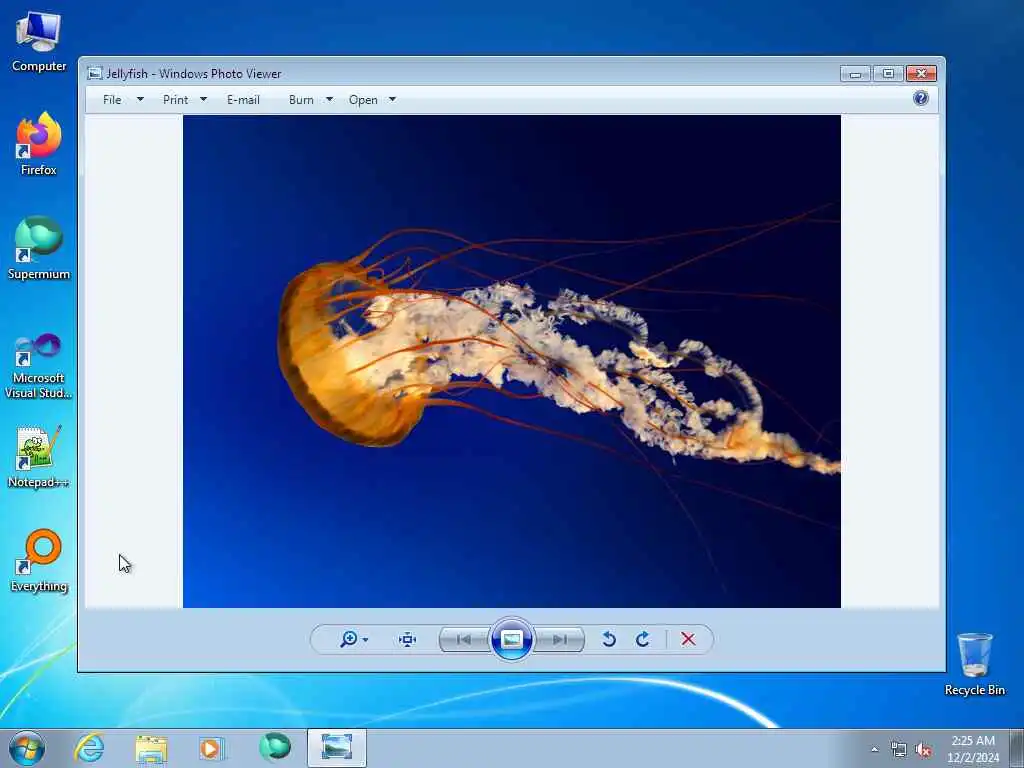Select the Recycle Bin icon
1024x768 pixels.
pyautogui.click(x=974, y=664)
